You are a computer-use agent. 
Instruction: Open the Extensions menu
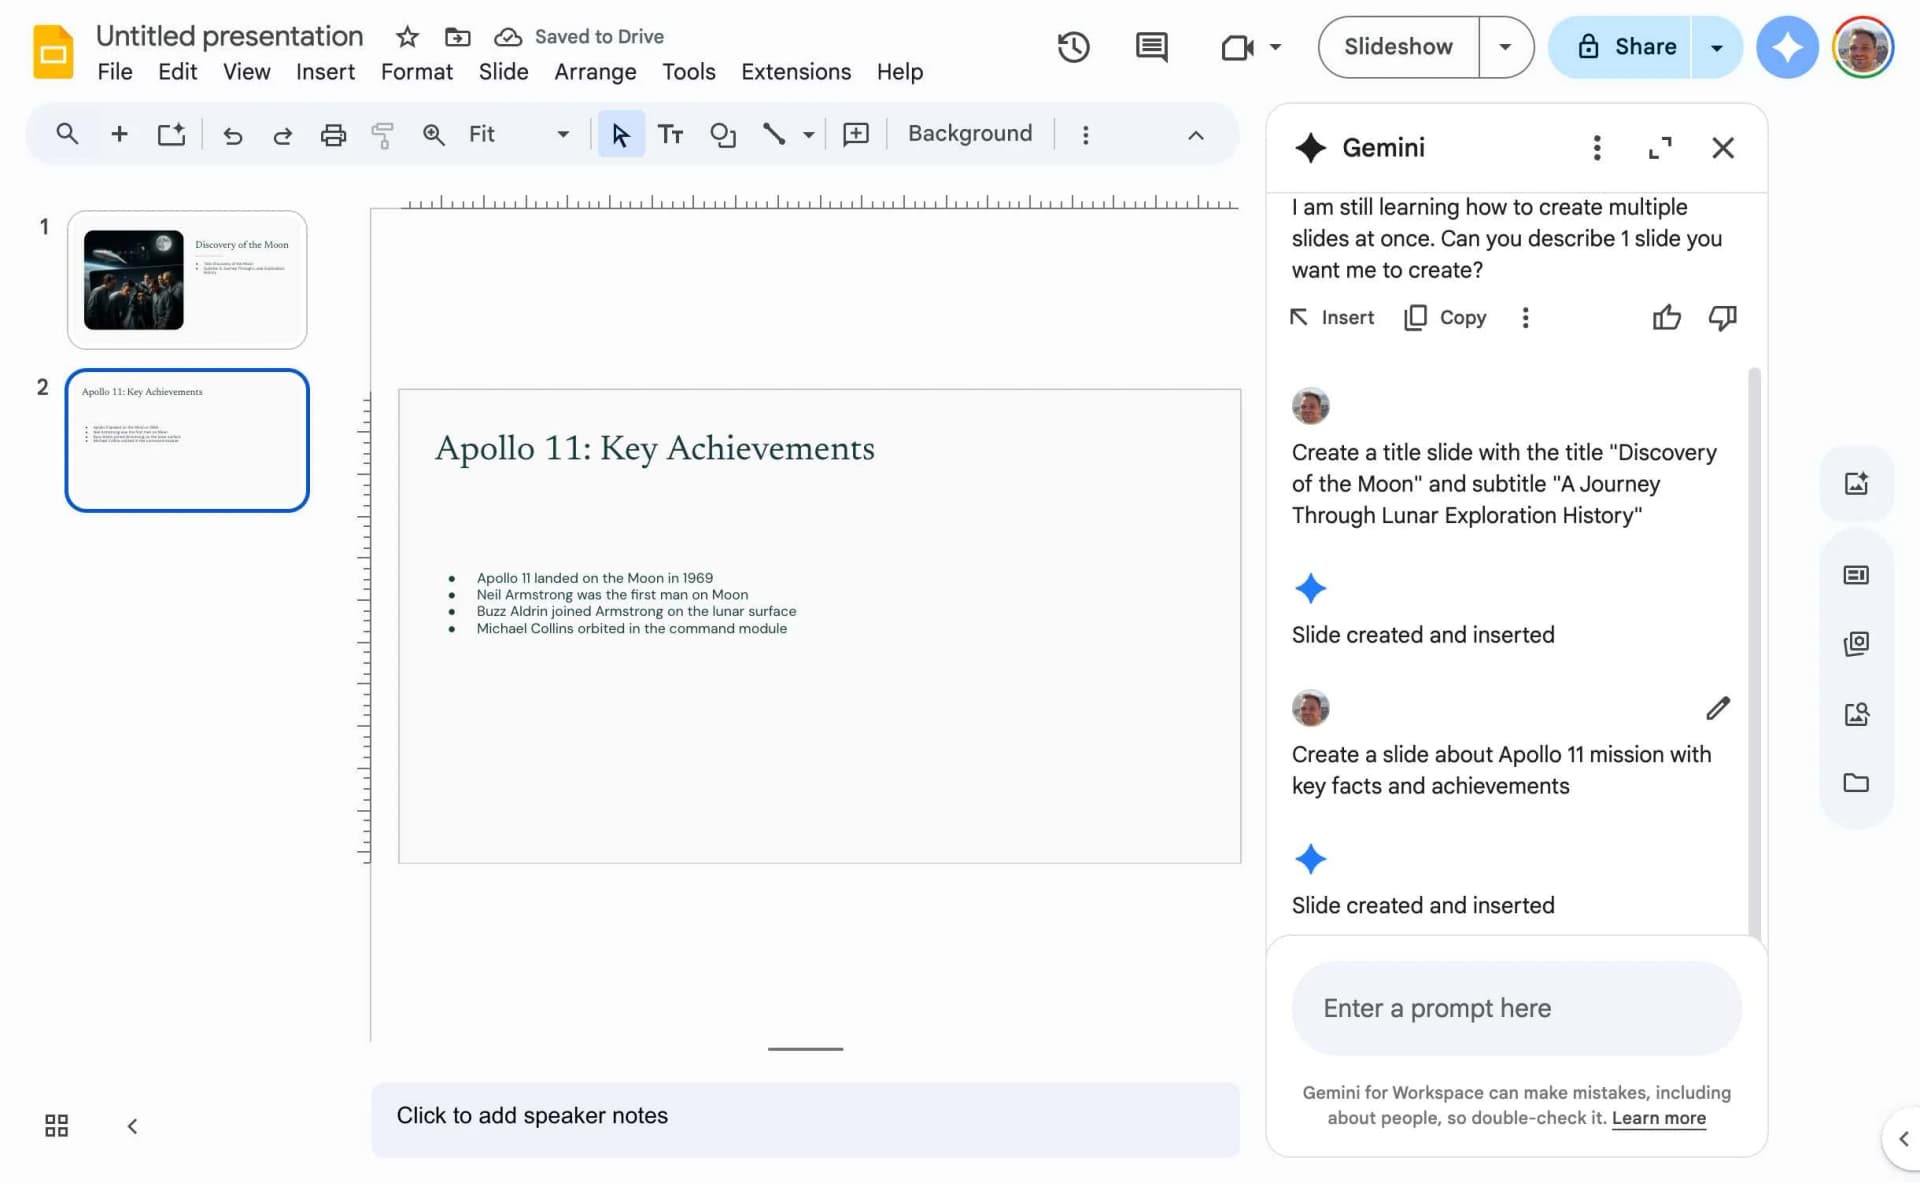click(796, 72)
